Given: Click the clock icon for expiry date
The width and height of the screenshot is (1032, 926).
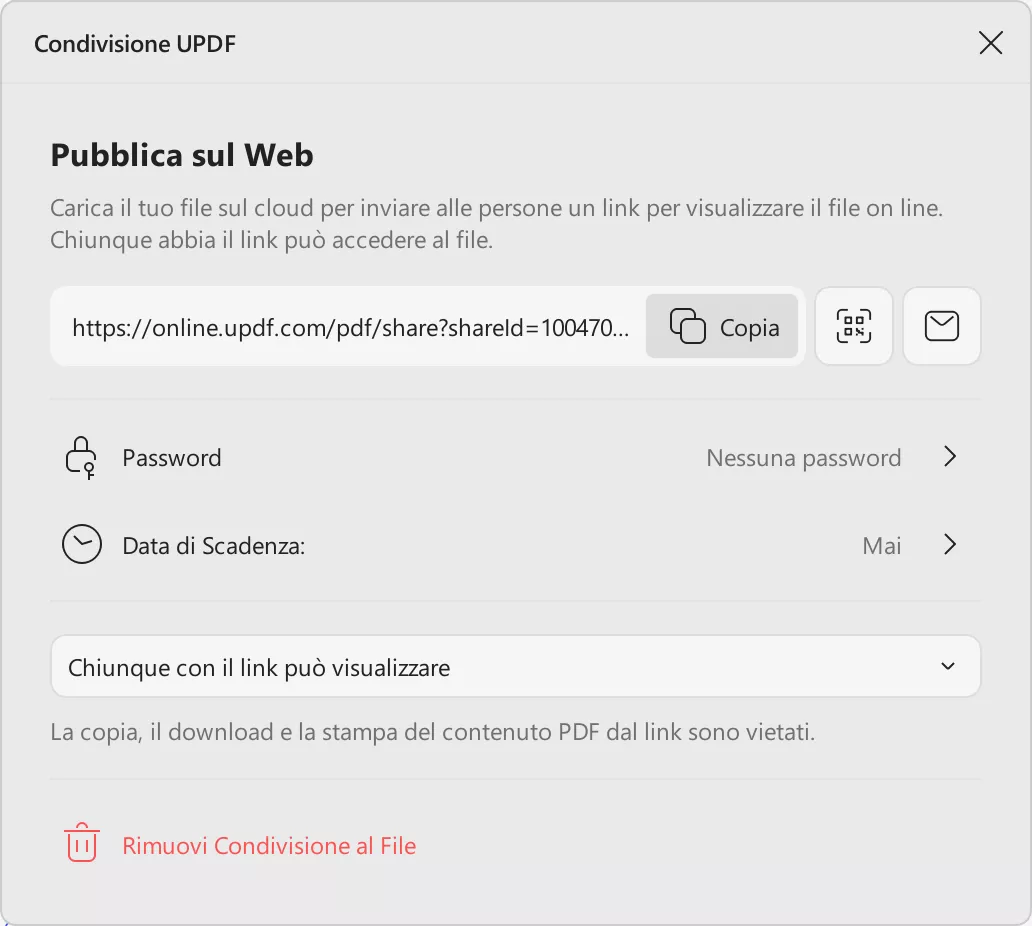Looking at the screenshot, I should (x=82, y=545).
